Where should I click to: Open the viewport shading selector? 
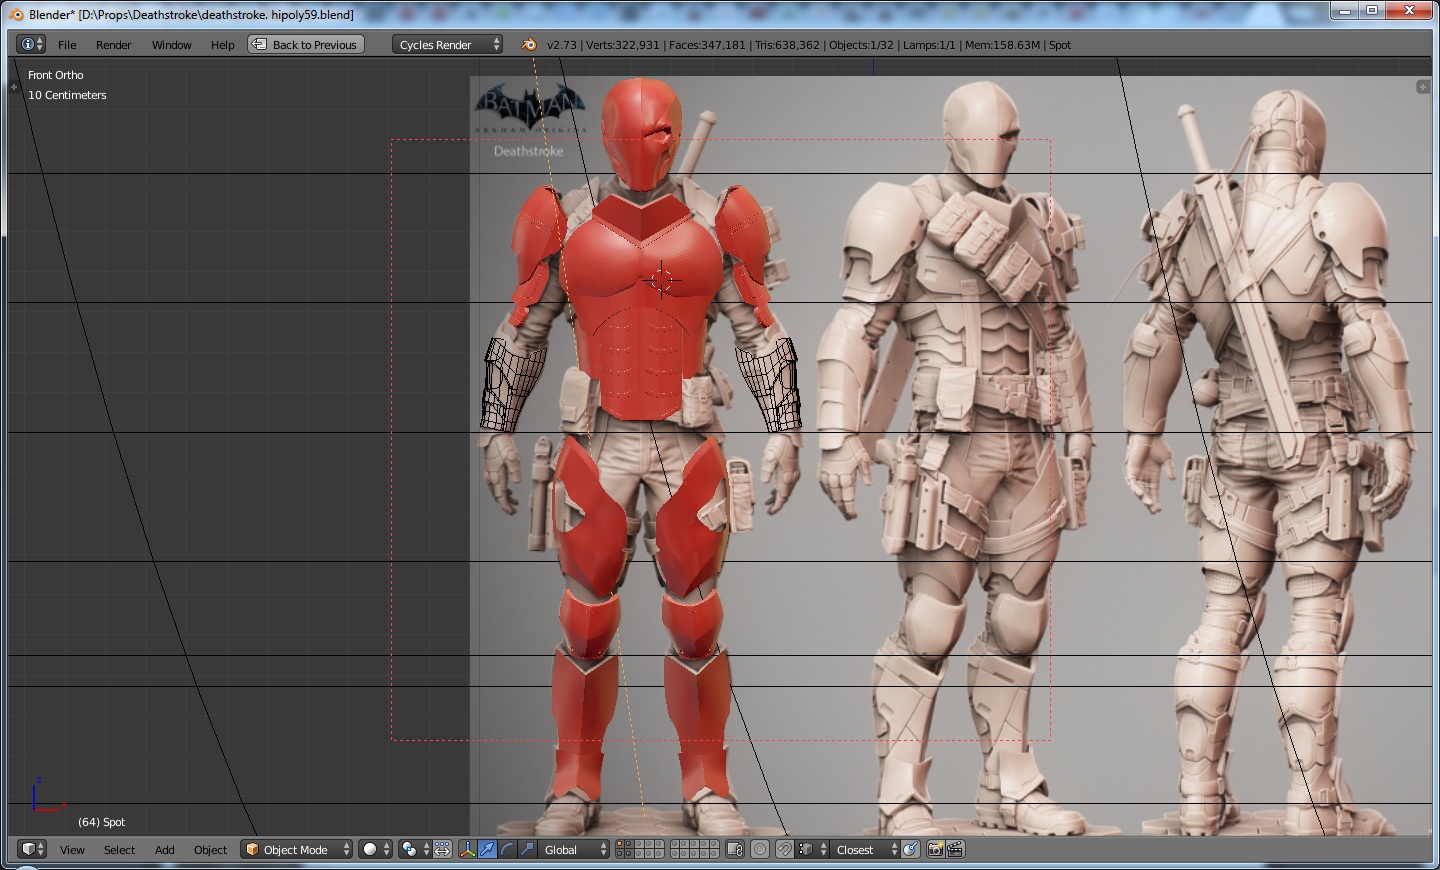pyautogui.click(x=376, y=849)
